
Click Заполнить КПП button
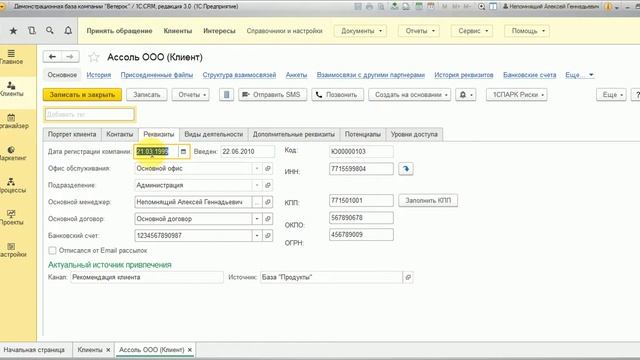[428, 200]
